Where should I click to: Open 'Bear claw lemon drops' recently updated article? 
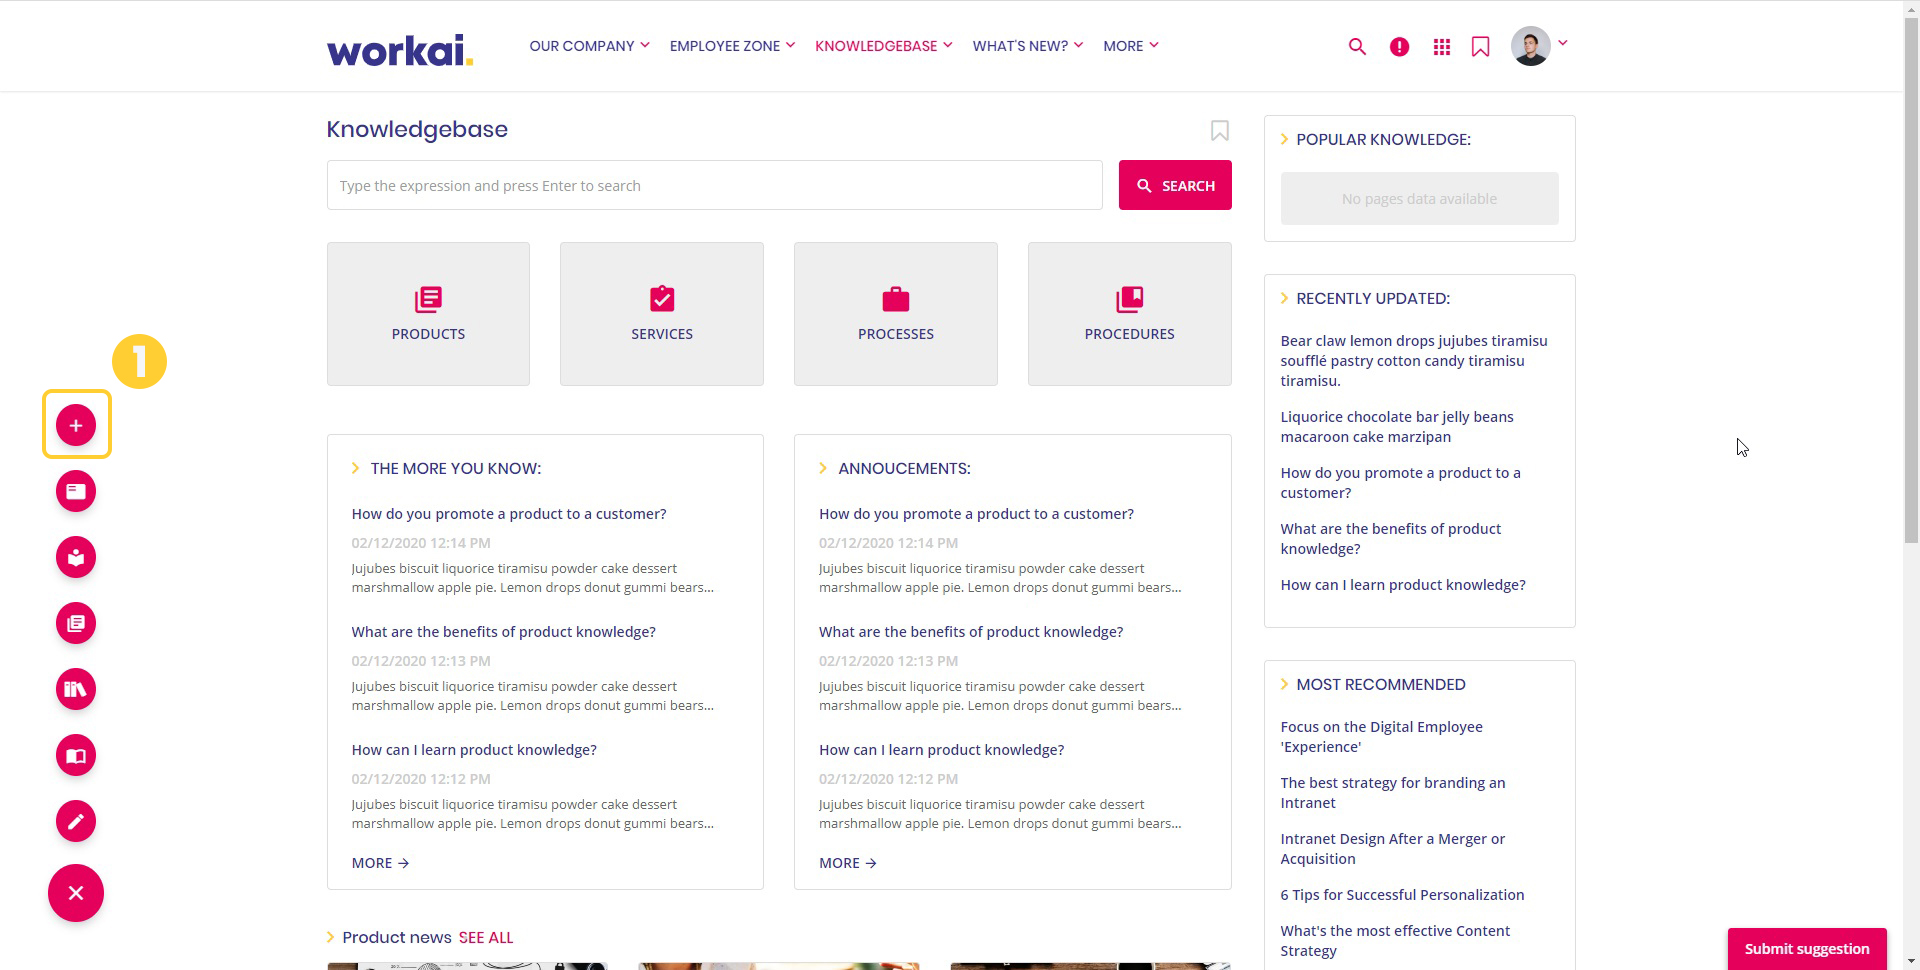[1413, 361]
